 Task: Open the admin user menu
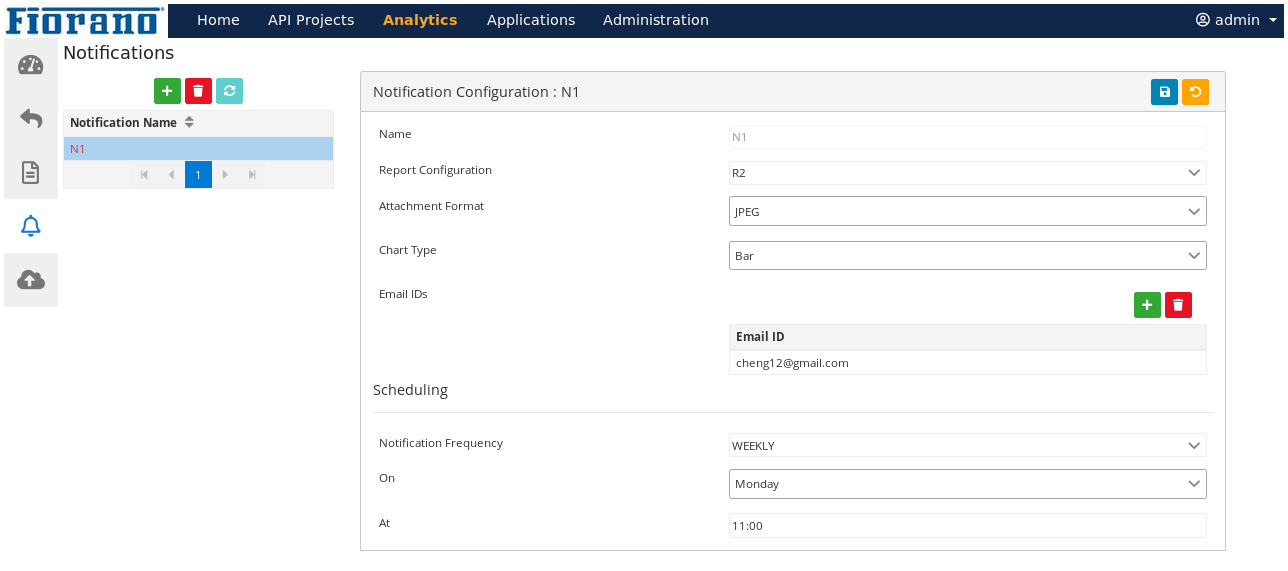pyautogui.click(x=1237, y=20)
